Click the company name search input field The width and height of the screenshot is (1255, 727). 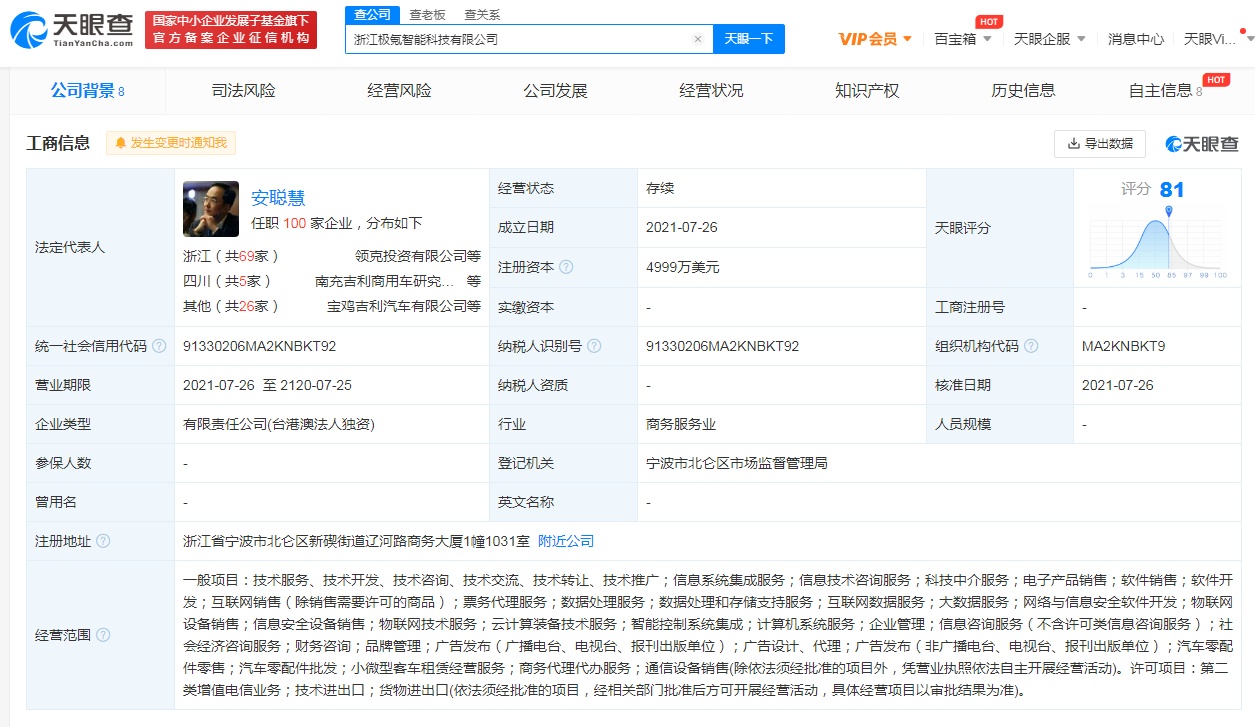520,39
